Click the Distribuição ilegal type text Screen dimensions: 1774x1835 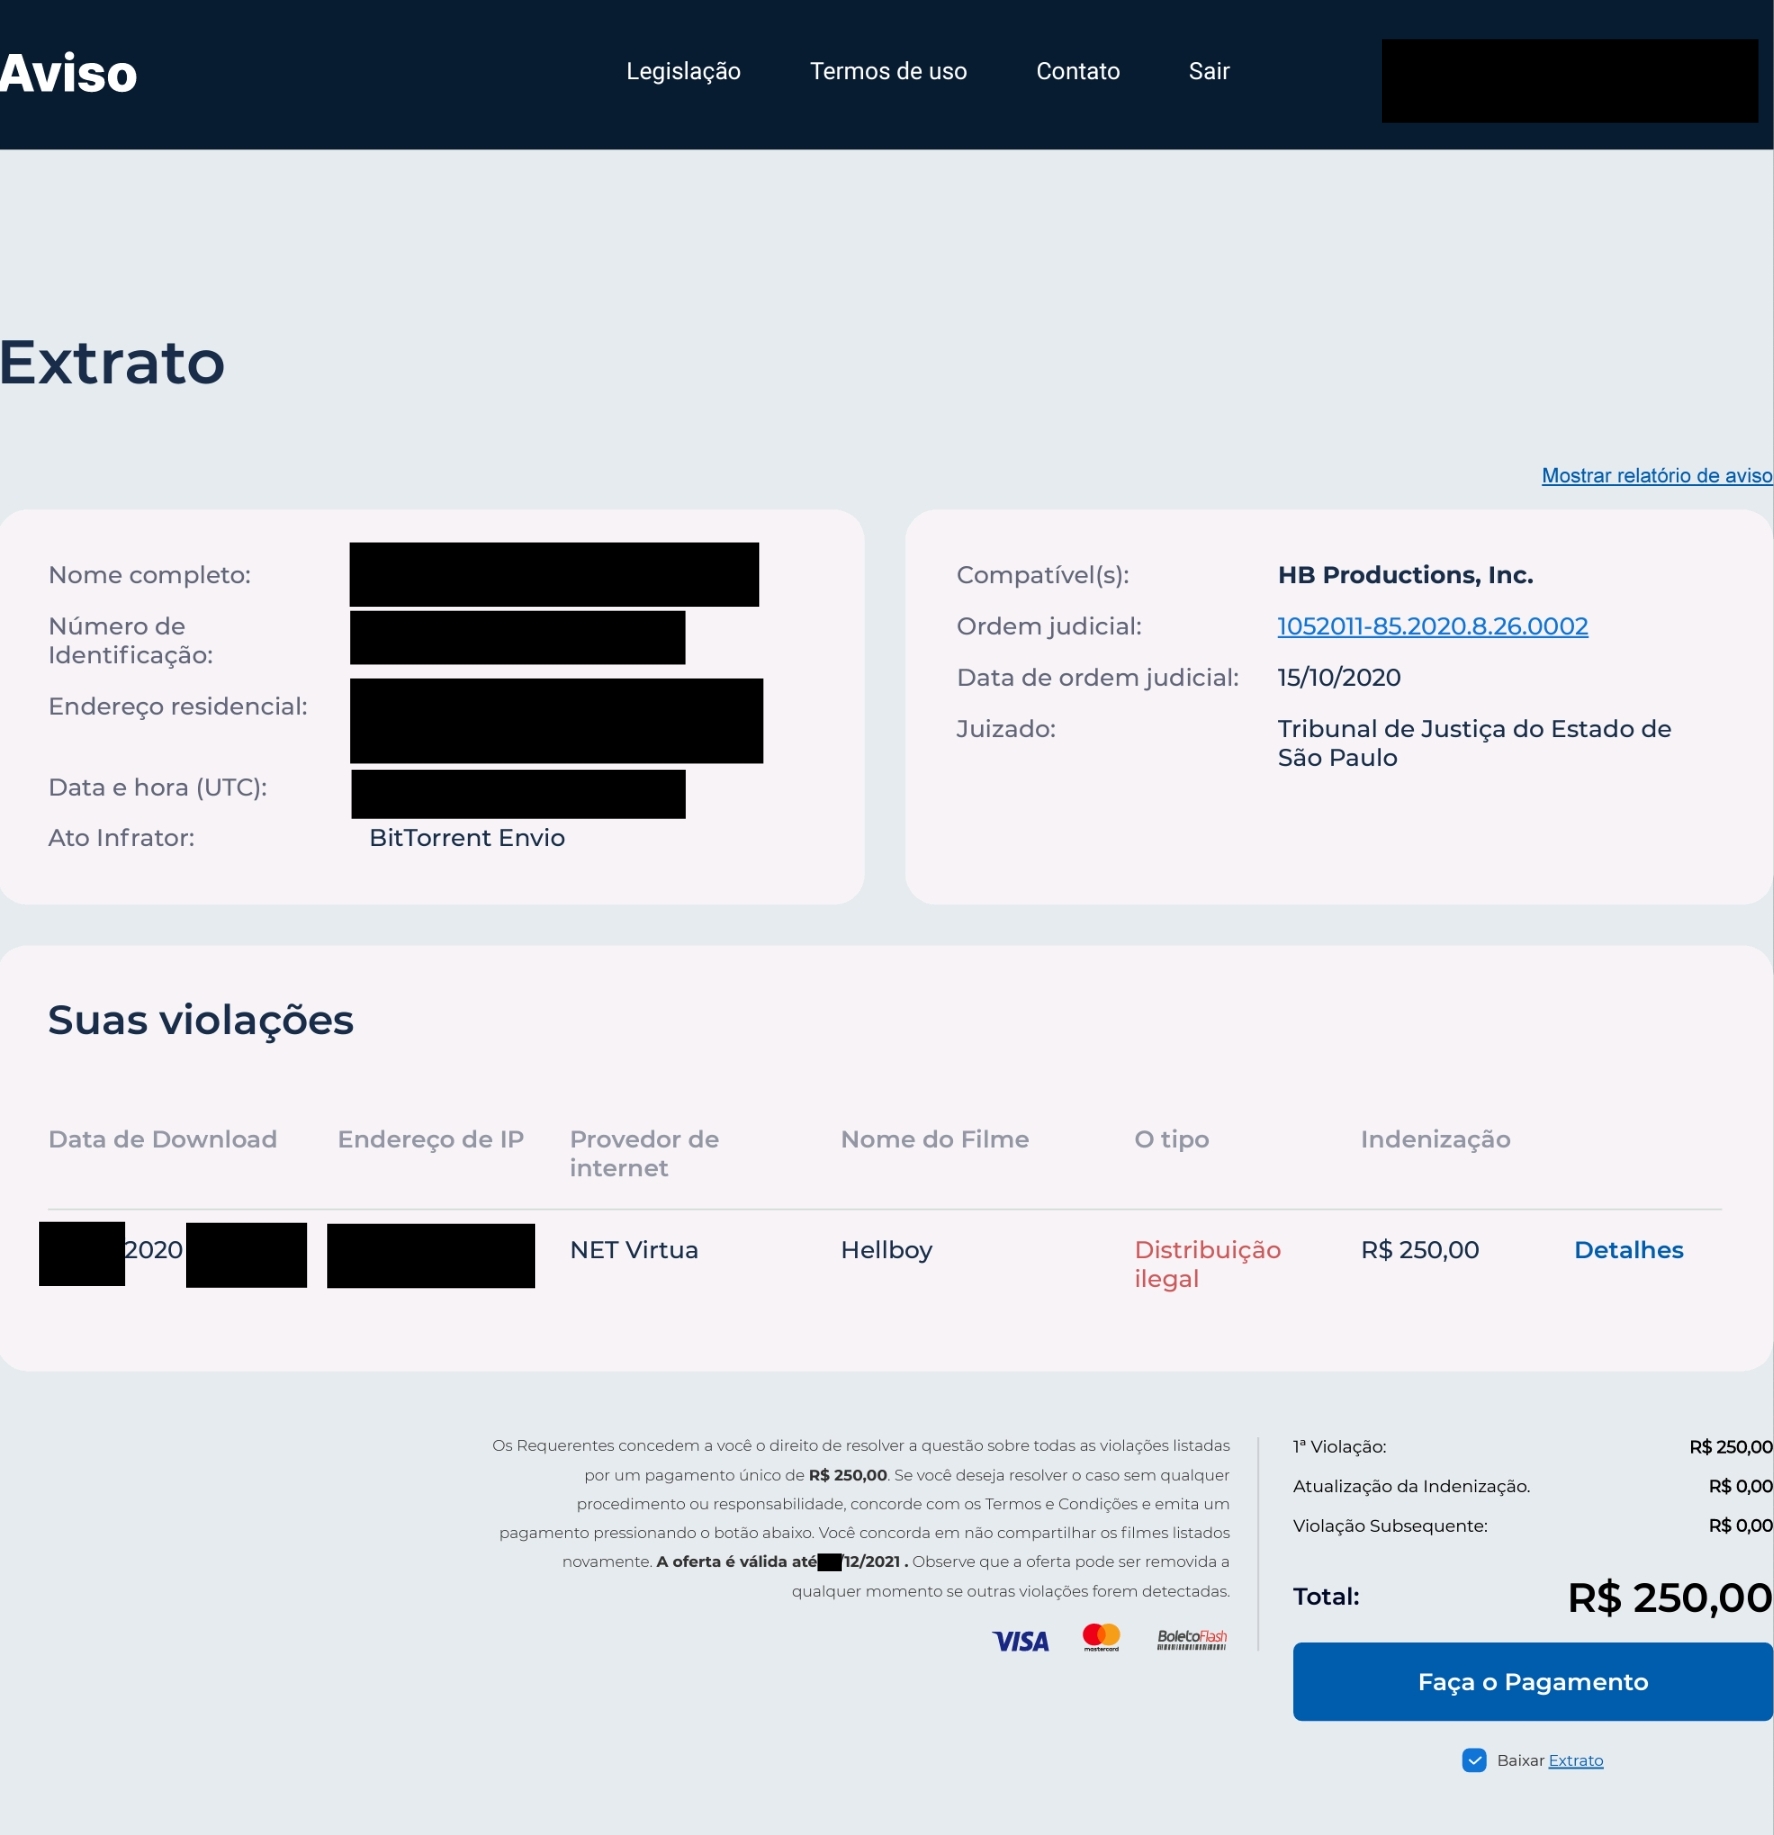point(1207,1264)
